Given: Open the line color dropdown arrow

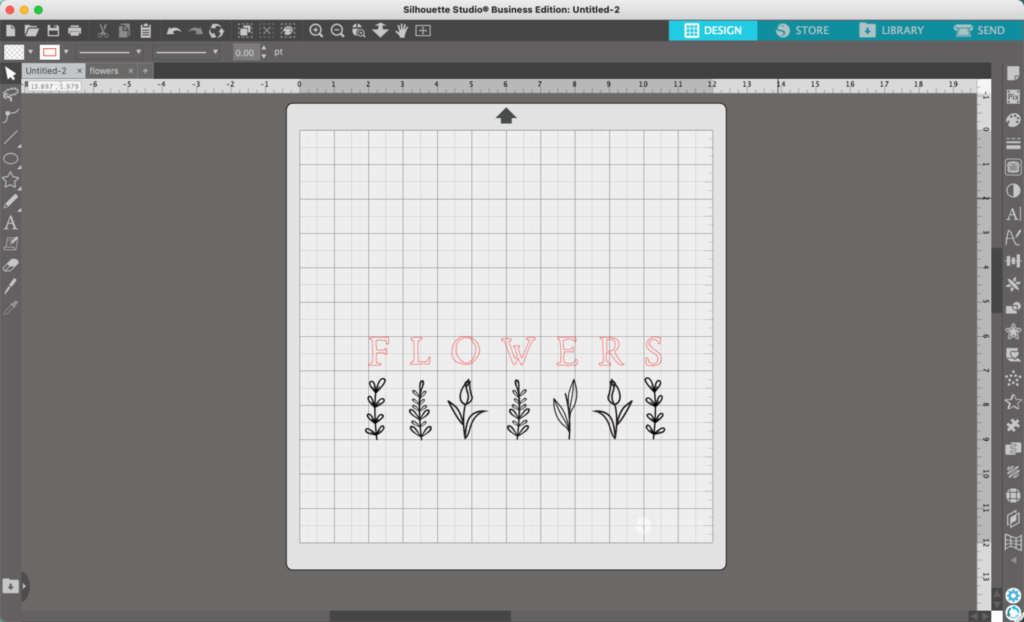Looking at the screenshot, I should pyautogui.click(x=65, y=52).
